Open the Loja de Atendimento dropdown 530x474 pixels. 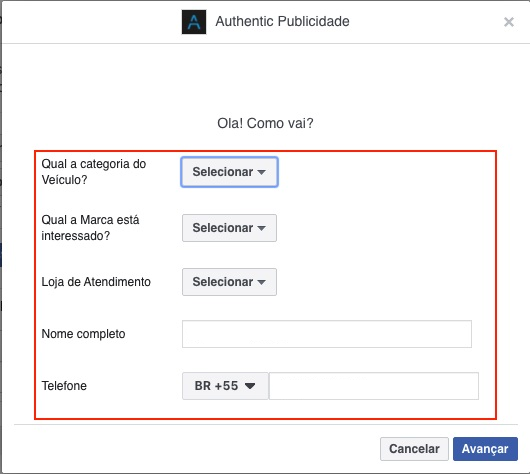pos(229,282)
